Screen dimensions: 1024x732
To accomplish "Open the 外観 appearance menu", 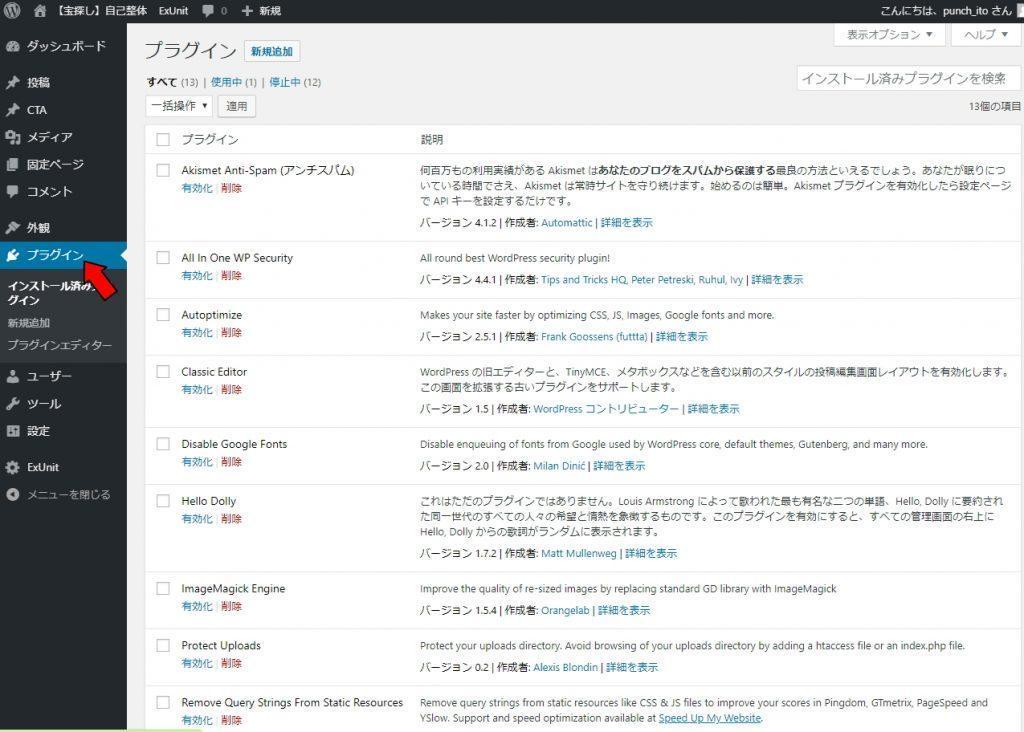I will click(x=38, y=228).
